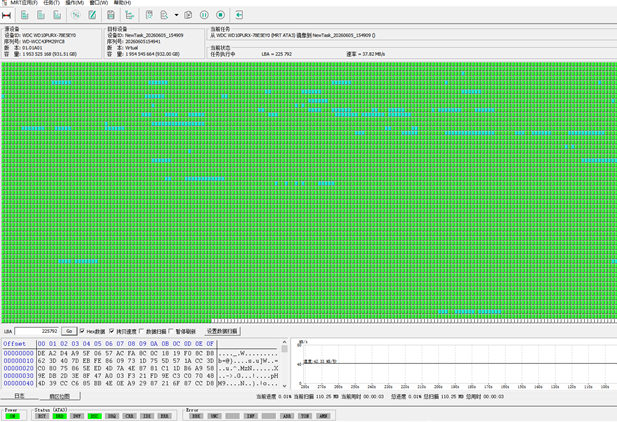The width and height of the screenshot is (617, 422).
Task: Click the save disk toolbar icon
Action: click(x=111, y=15)
